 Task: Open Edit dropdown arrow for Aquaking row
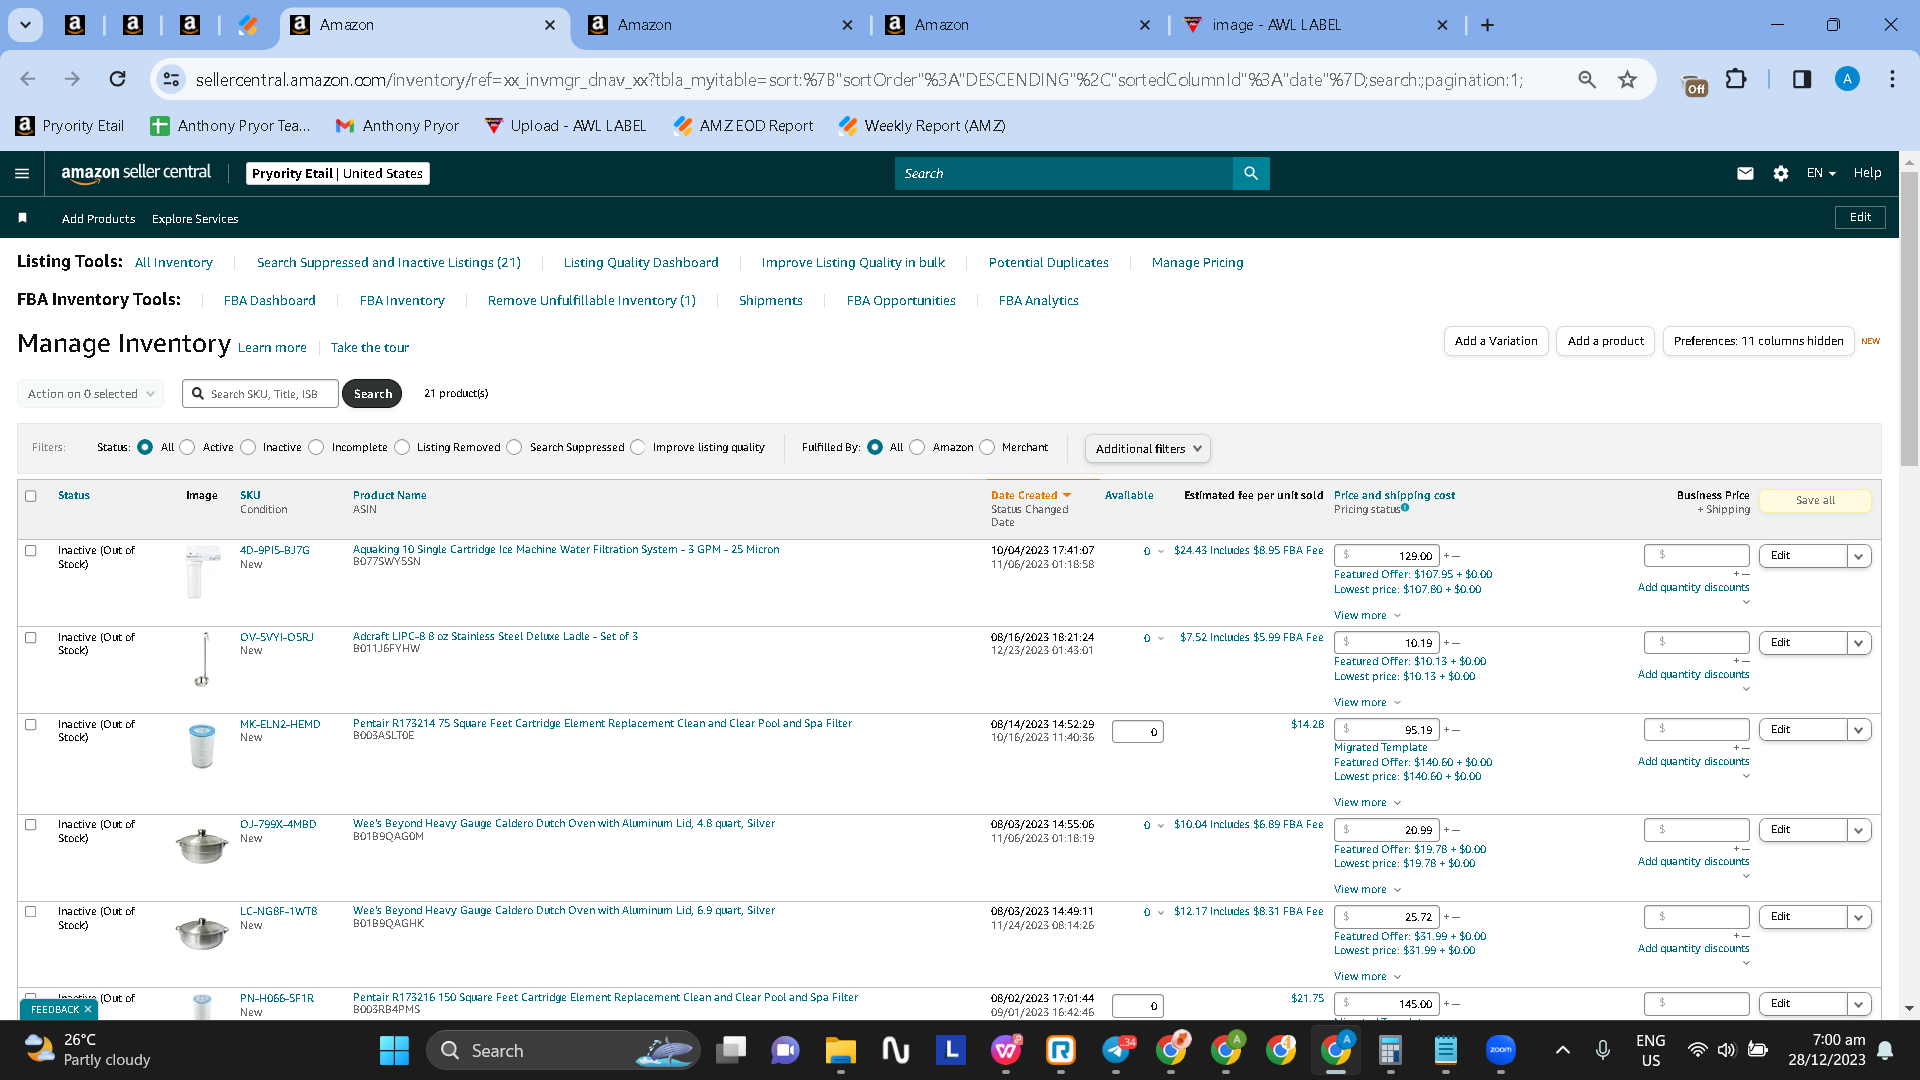tap(1859, 556)
